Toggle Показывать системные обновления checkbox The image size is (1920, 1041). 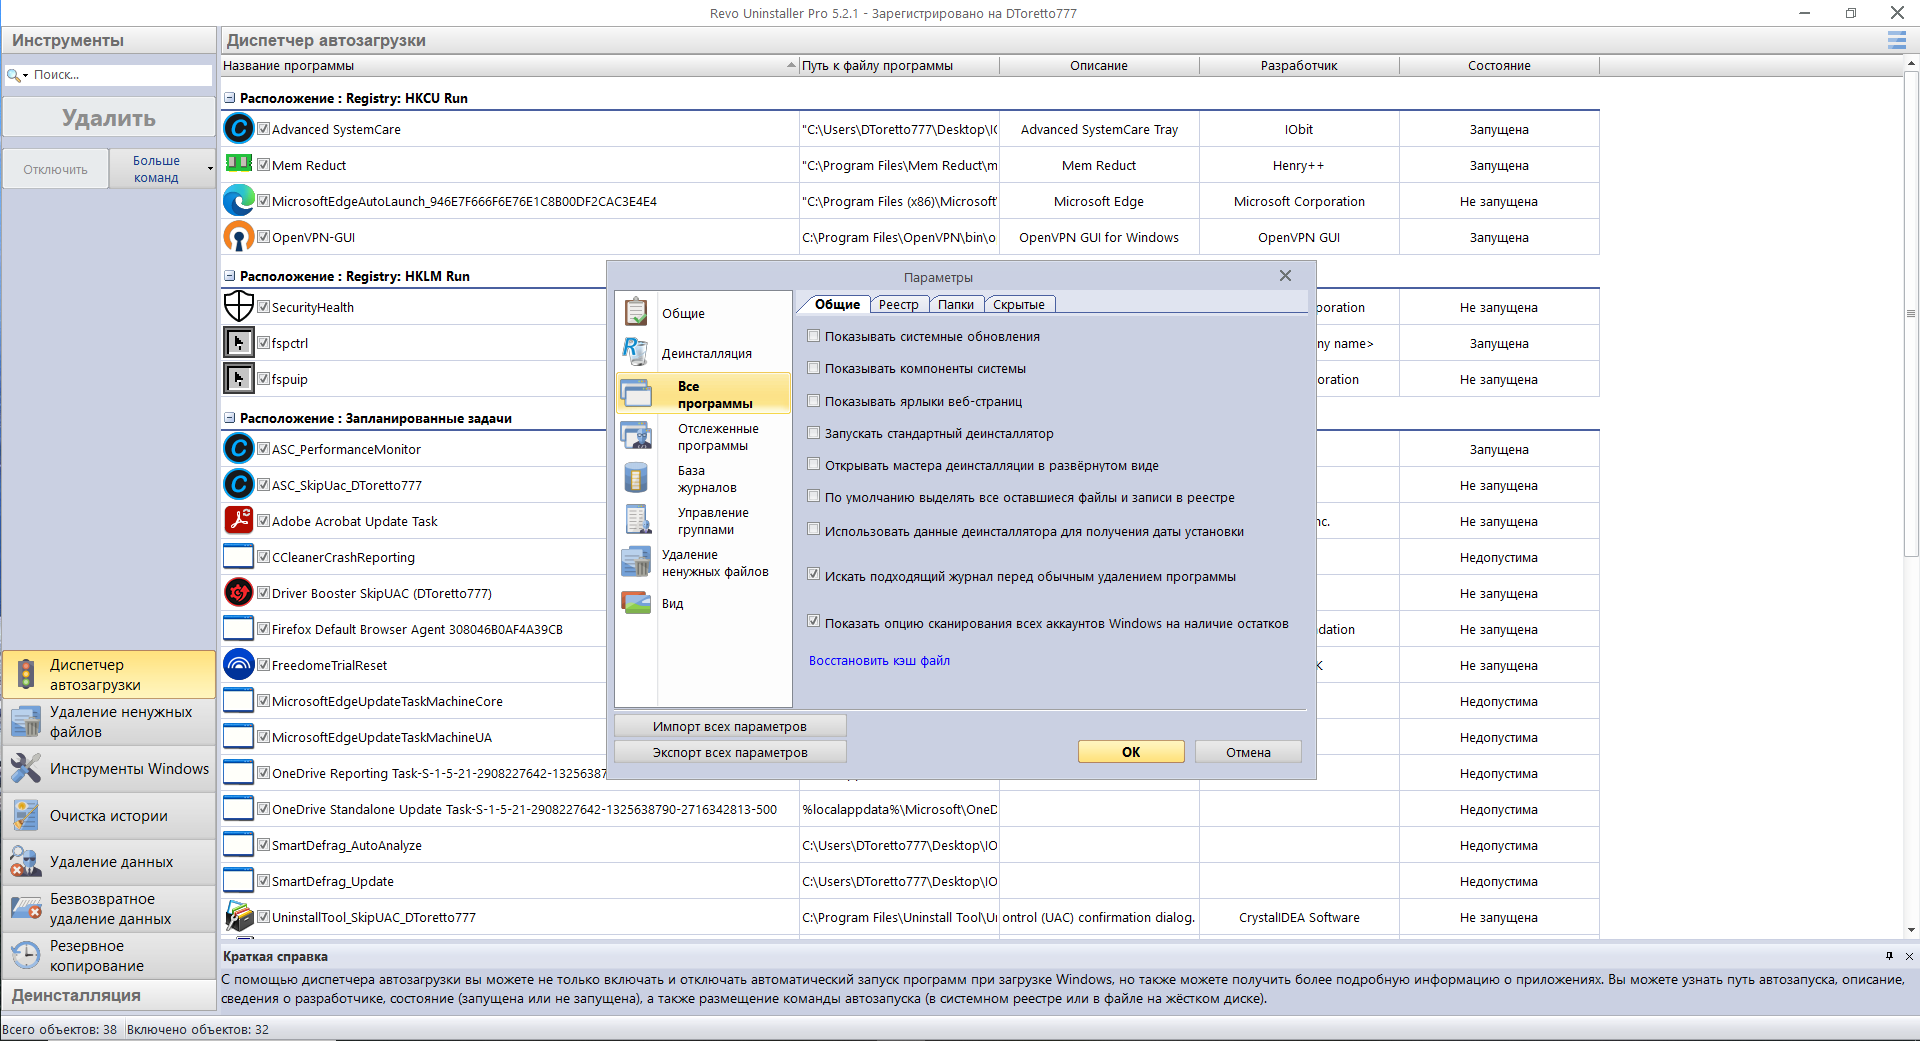[x=813, y=336]
